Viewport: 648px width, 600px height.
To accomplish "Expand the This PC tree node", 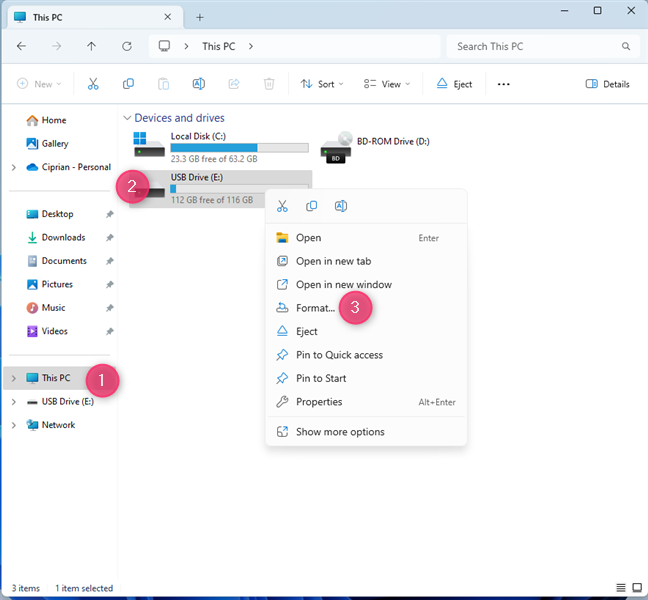I will point(13,378).
